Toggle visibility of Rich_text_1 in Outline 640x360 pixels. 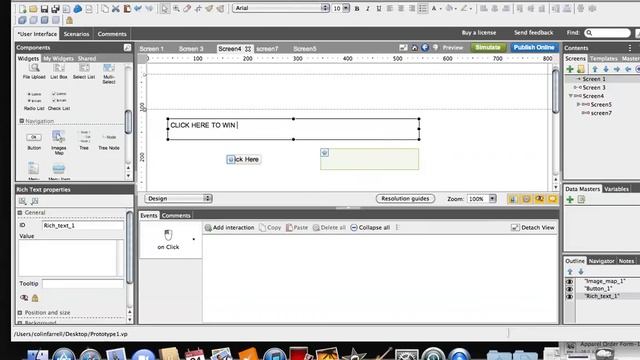tap(569, 296)
